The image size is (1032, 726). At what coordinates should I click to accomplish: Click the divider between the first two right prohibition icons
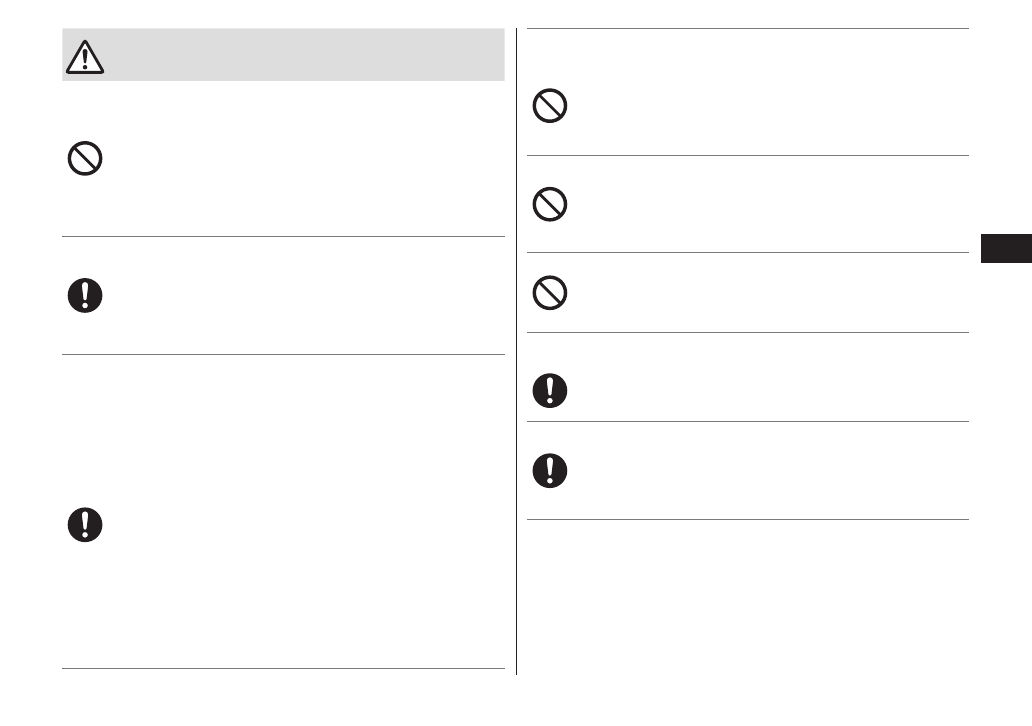coord(748,155)
